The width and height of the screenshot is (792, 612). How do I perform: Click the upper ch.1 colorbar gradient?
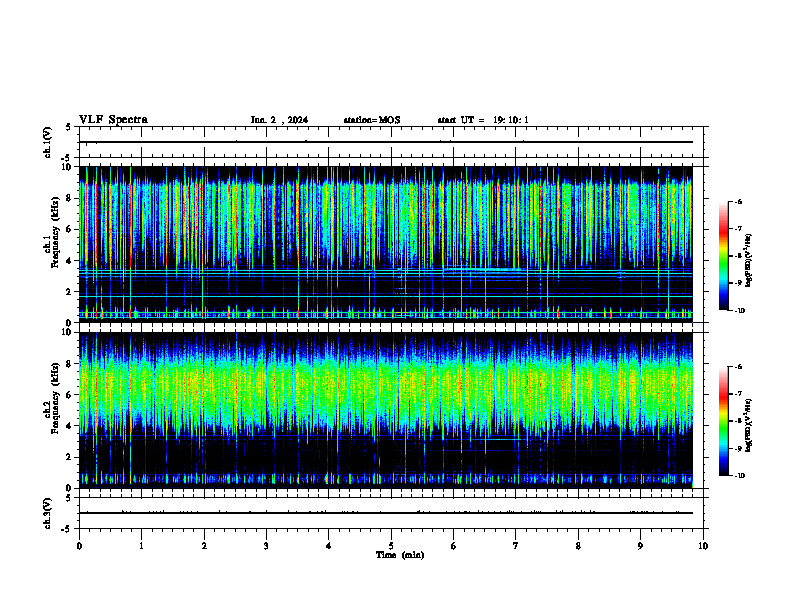pos(723,256)
